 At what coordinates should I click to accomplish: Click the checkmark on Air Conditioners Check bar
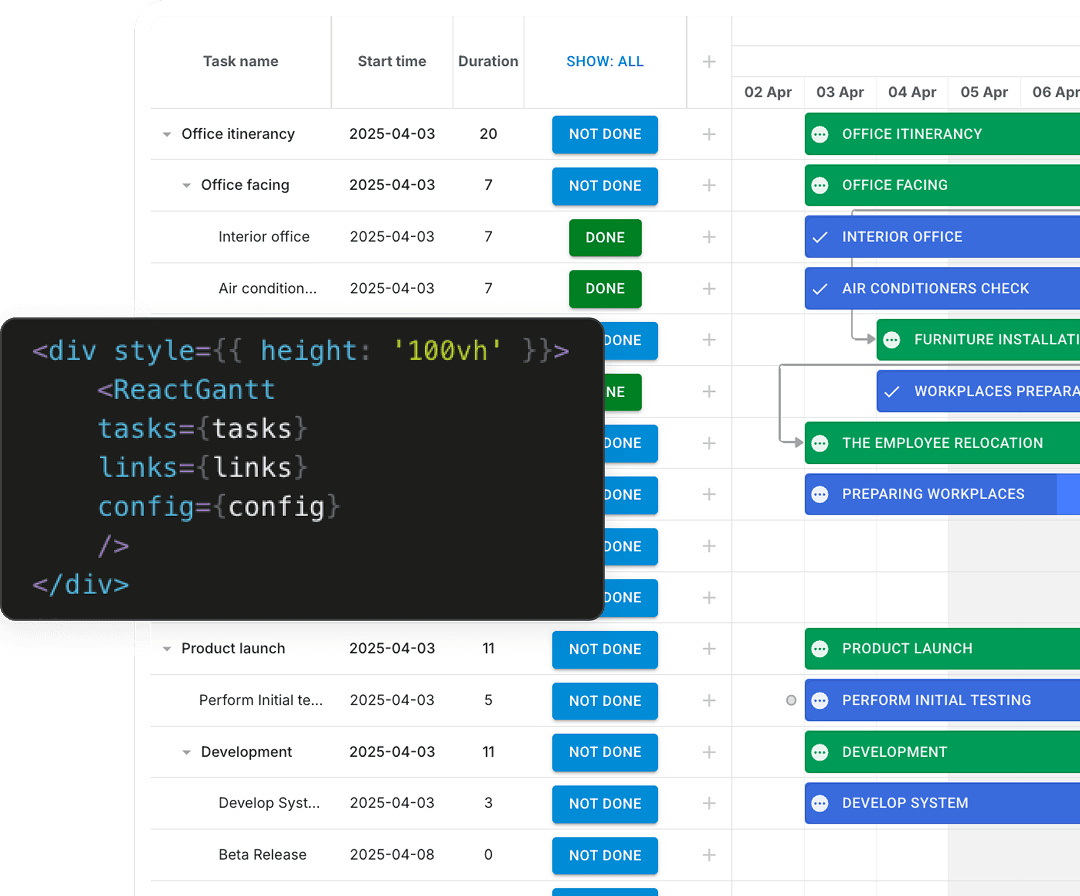tap(820, 289)
